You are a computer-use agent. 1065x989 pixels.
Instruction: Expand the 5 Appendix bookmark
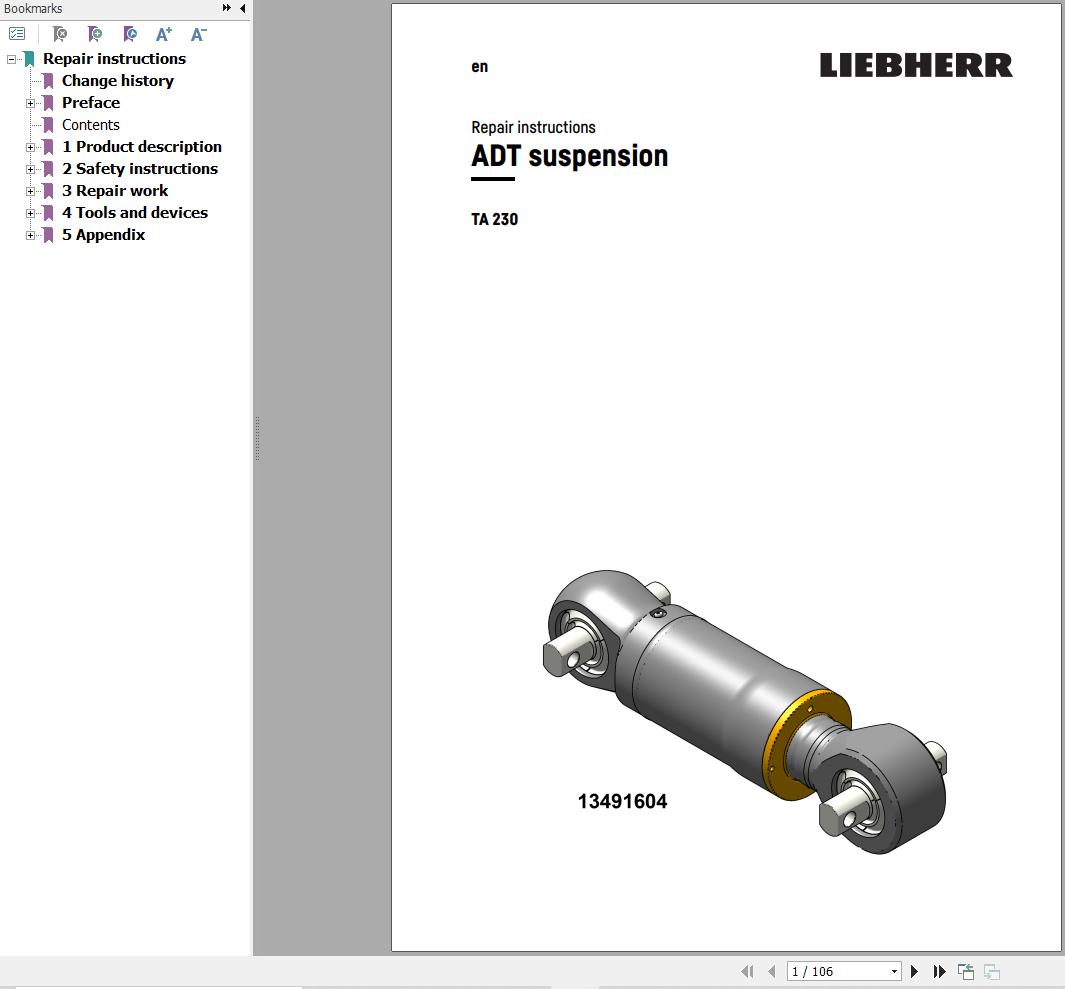(x=30, y=236)
